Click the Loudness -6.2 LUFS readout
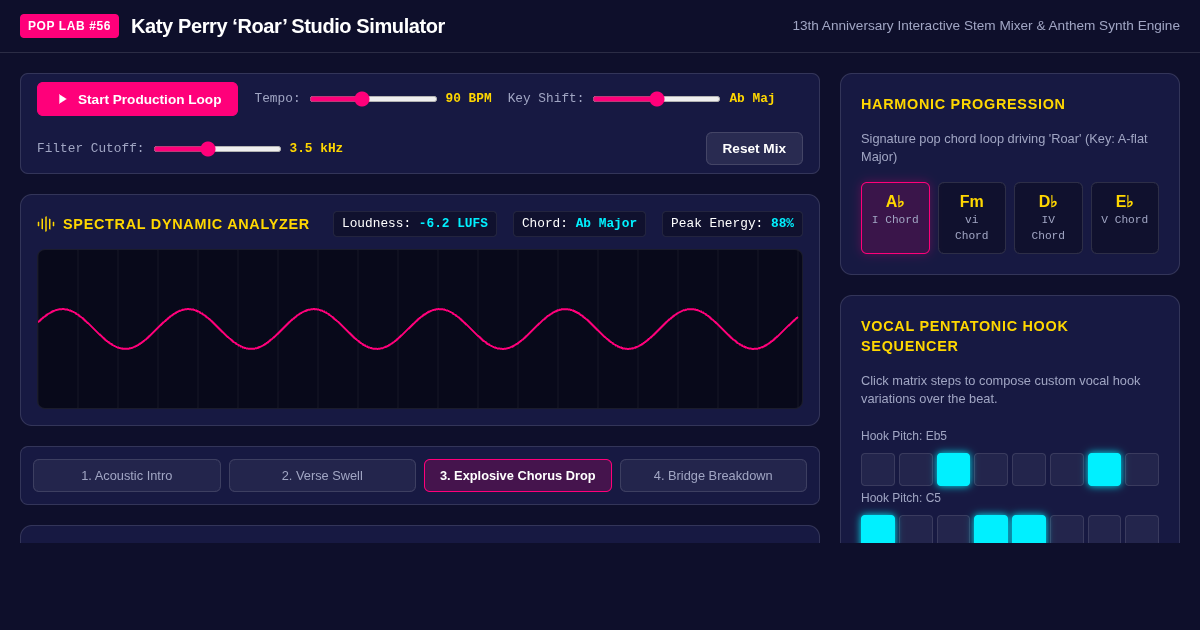The height and width of the screenshot is (630, 1200). (x=415, y=224)
